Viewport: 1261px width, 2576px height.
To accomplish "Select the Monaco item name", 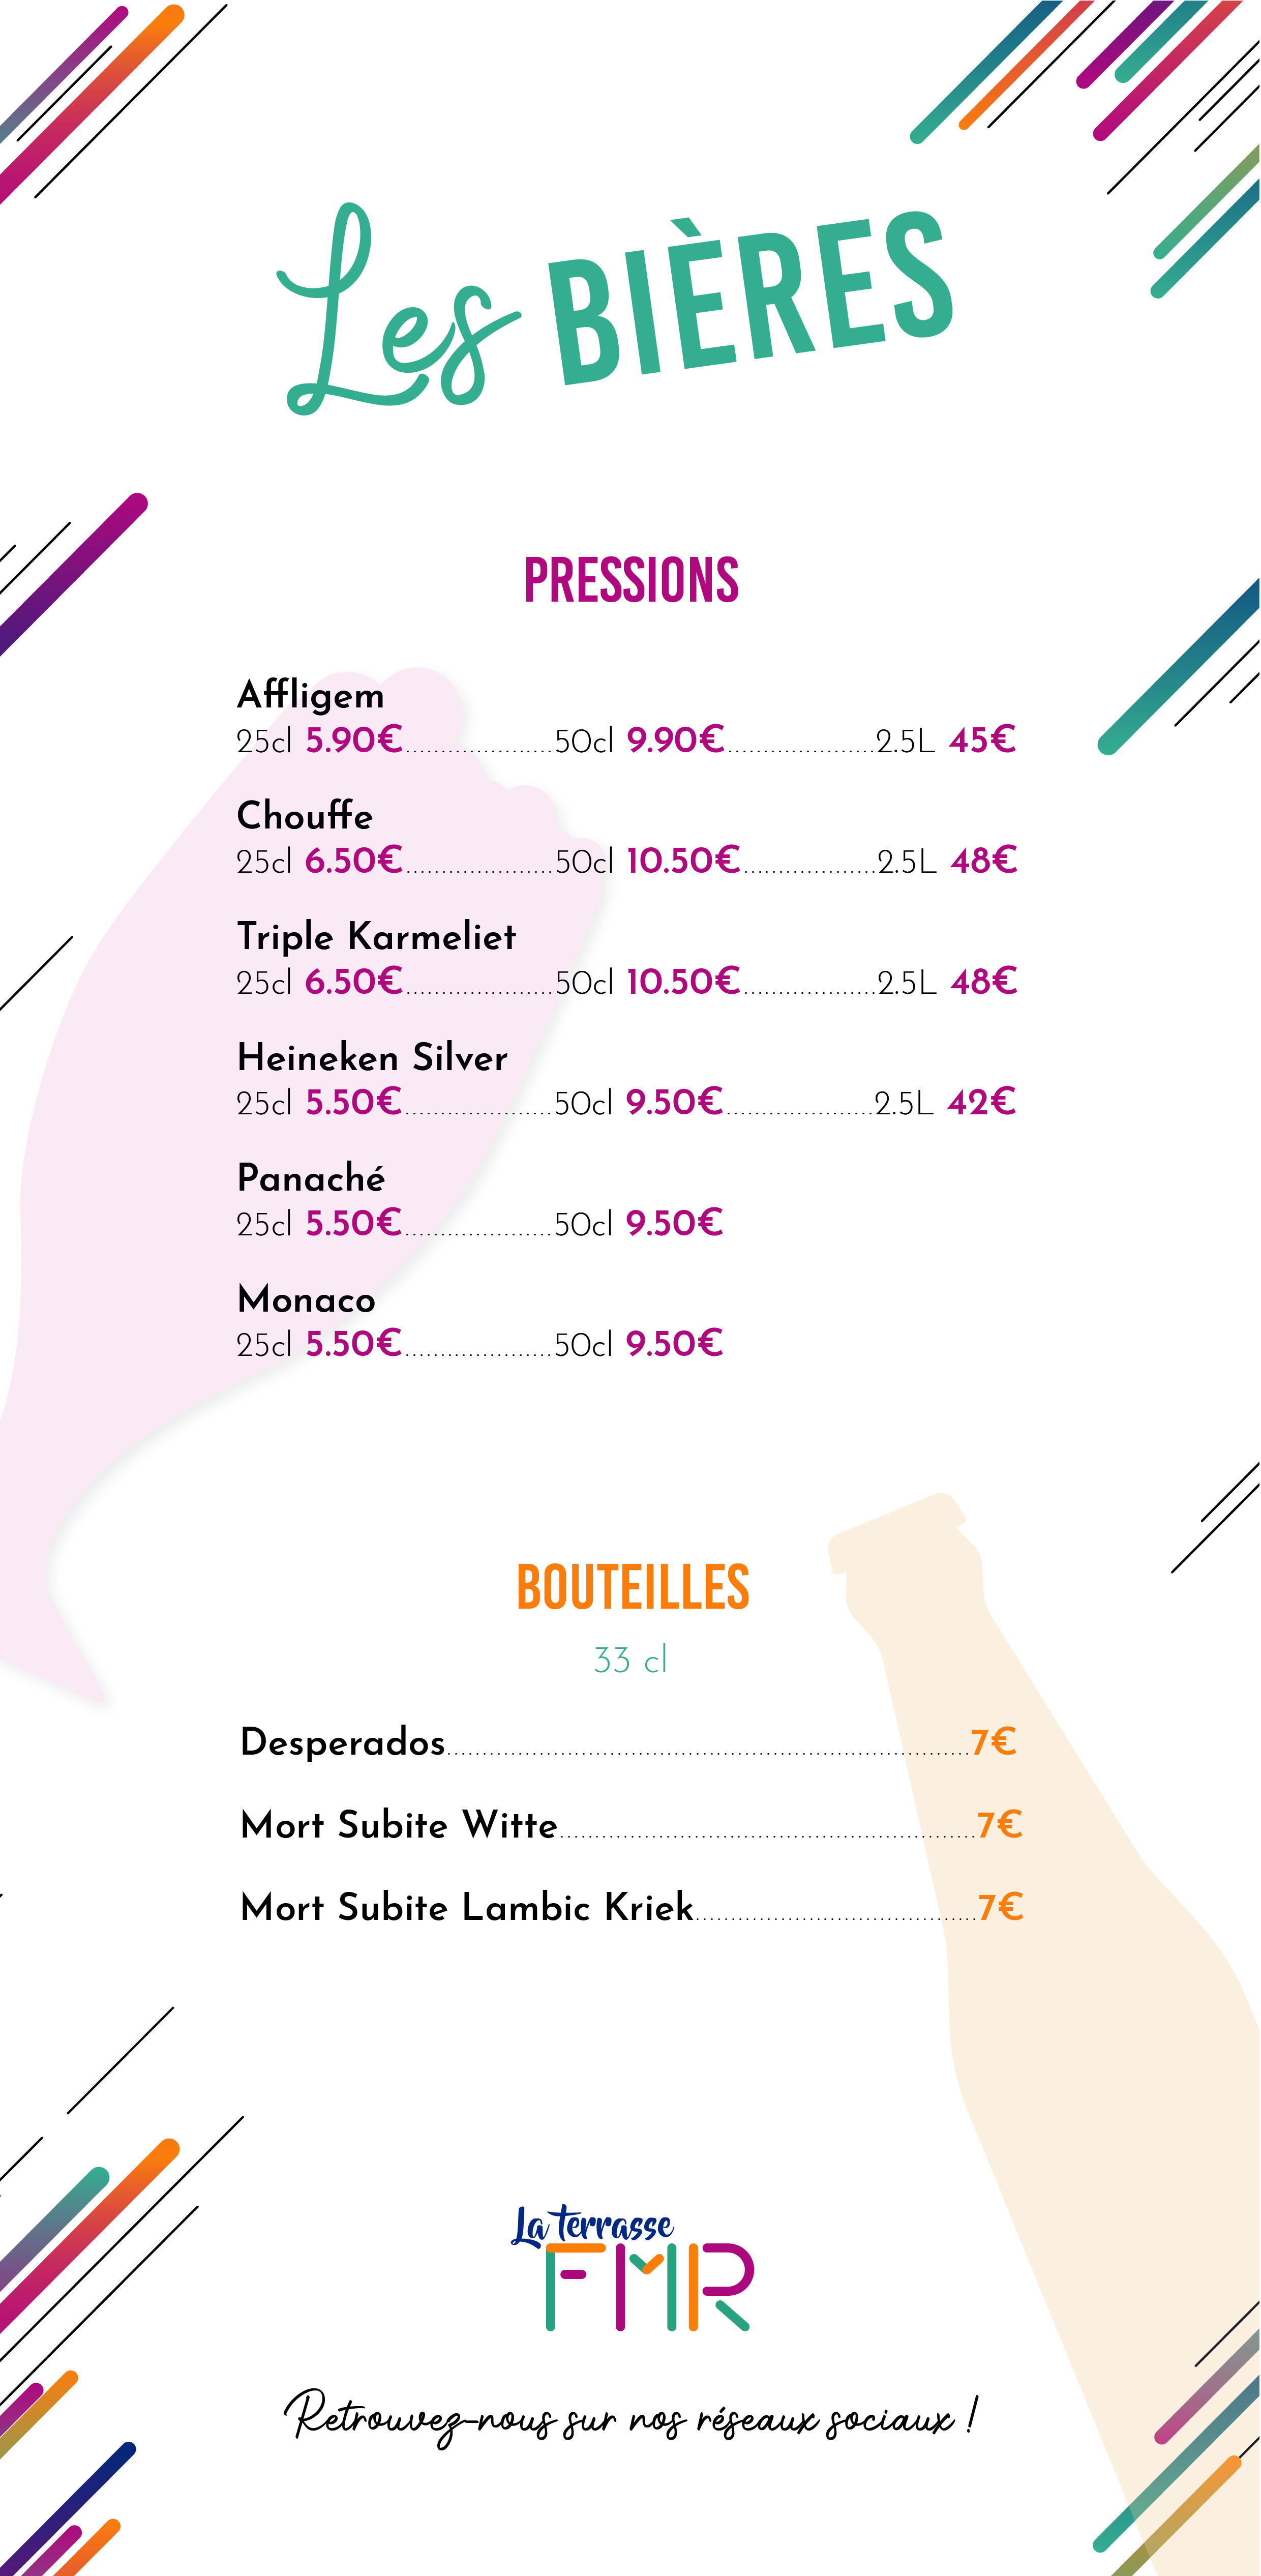I will click(x=306, y=1300).
